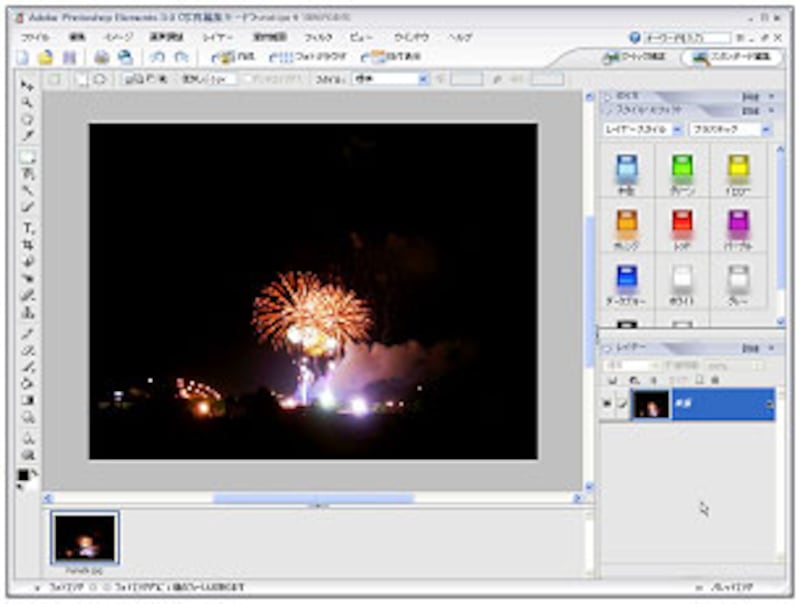Open the Help menu
This screenshot has width=800, height=604.
(460, 36)
